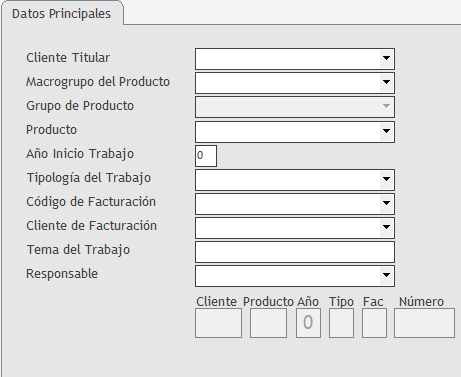Open the Cliente de Facturación dropdown arrow

pos(386,227)
